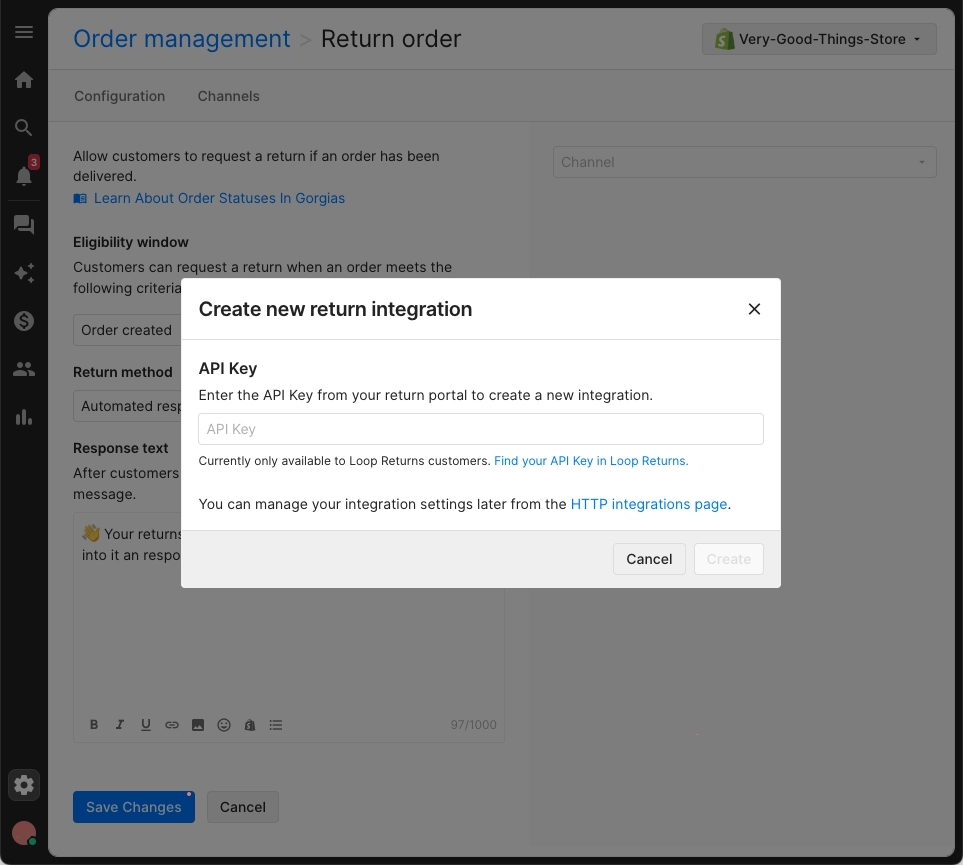This screenshot has width=963, height=865.
Task: Open the conversations panel icon
Action: click(x=23, y=224)
